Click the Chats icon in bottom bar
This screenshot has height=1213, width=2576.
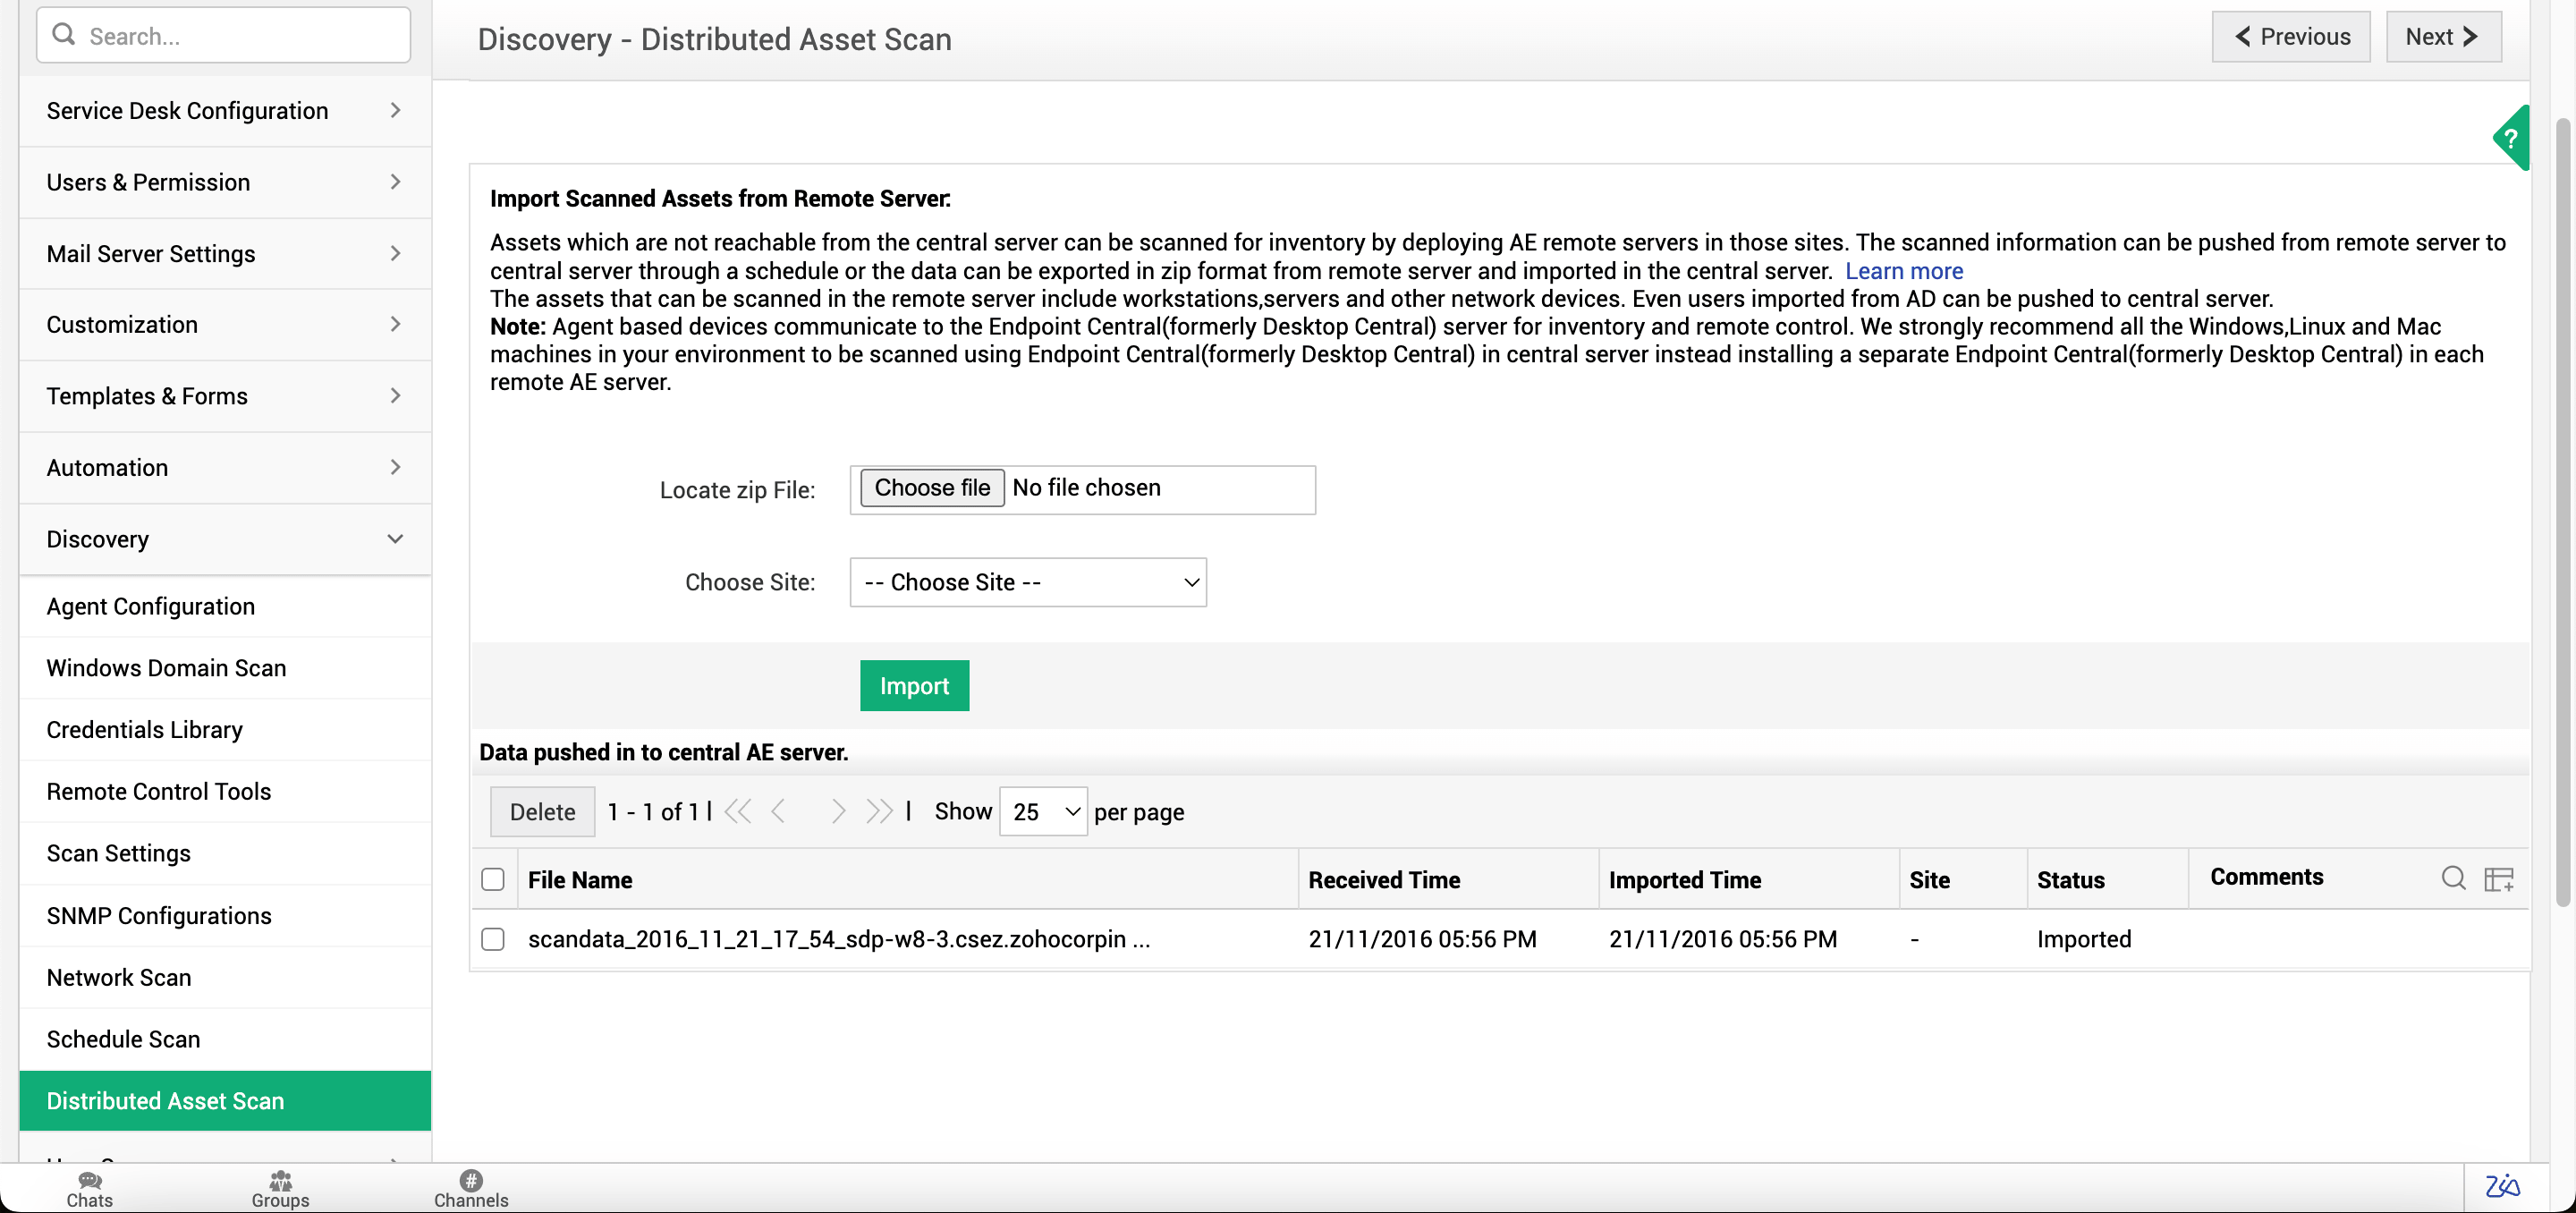pos(89,1187)
